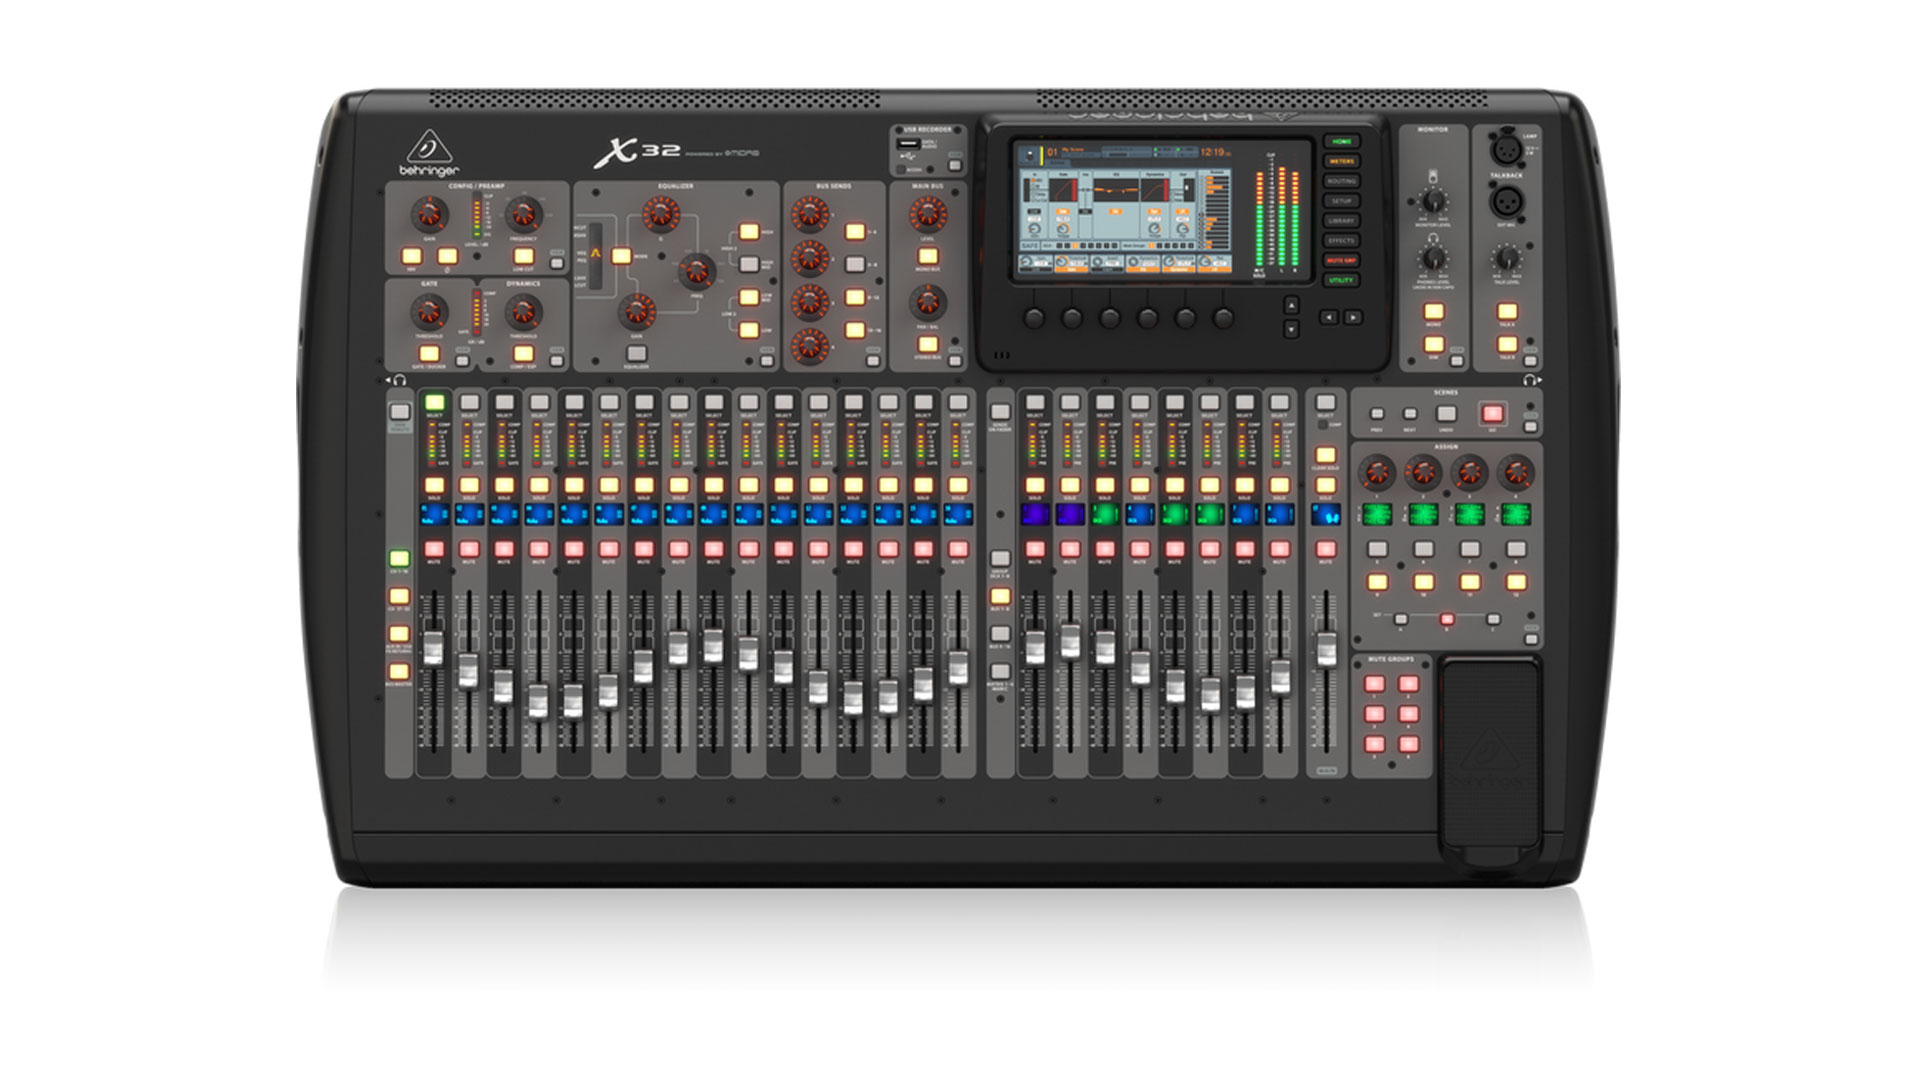Enable the Gate/Ducker button
1920x1080 pixels.
[429, 353]
